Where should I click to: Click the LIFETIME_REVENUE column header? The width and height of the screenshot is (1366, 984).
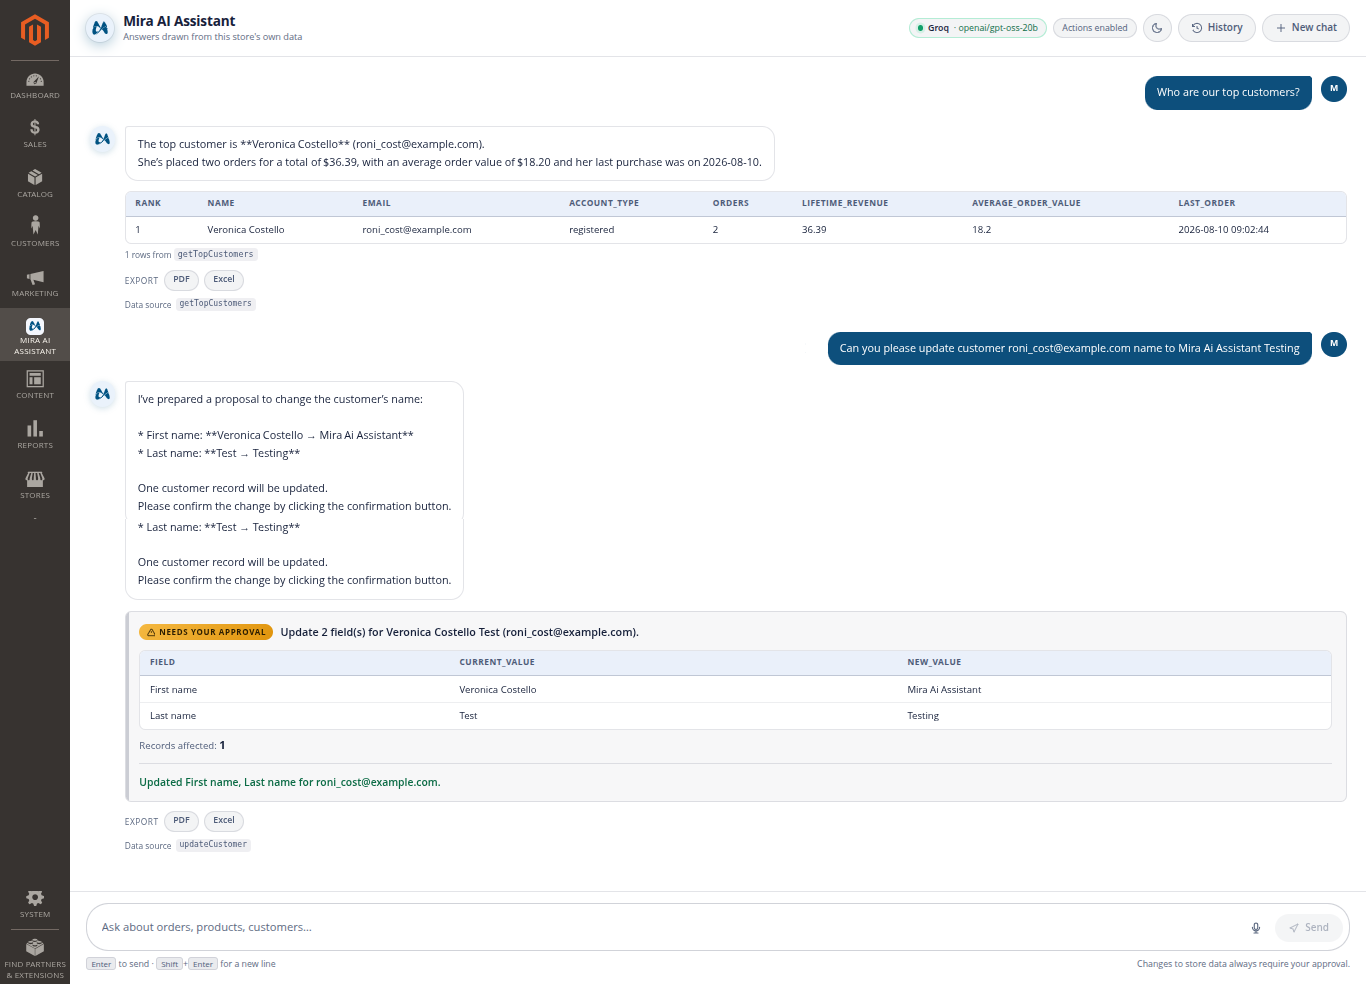pyautogui.click(x=845, y=203)
